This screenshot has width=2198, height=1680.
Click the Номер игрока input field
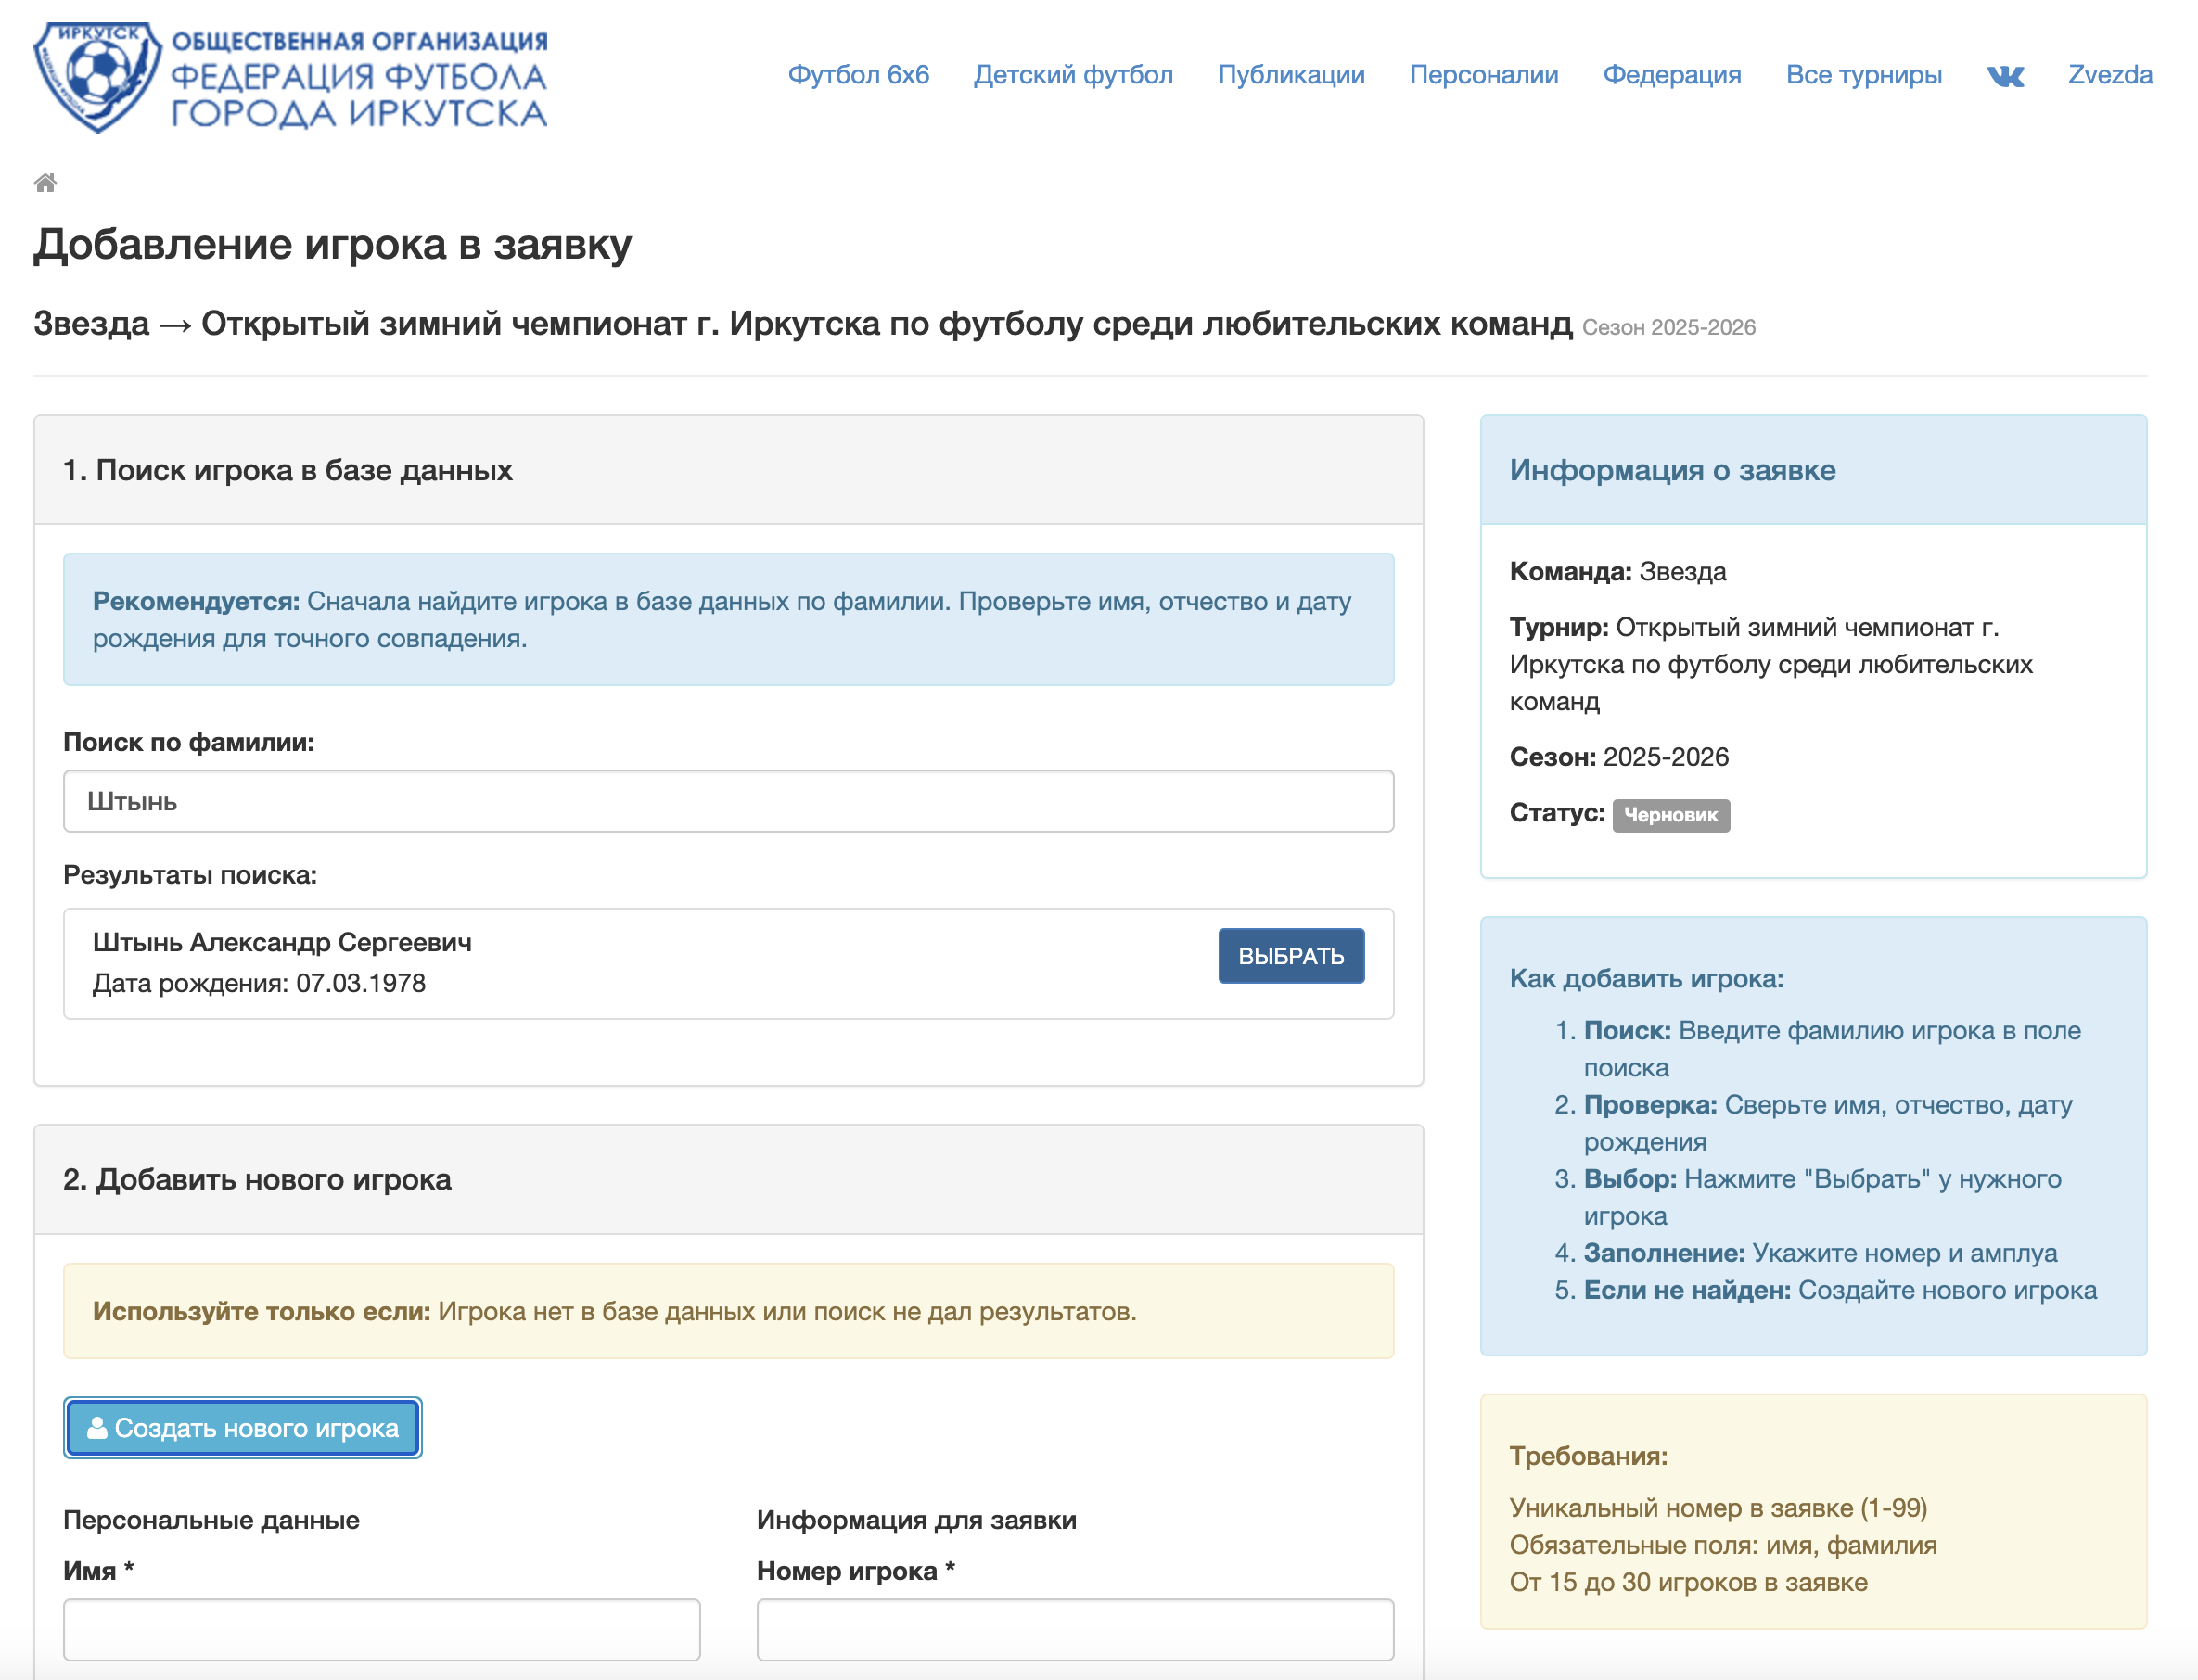(x=1074, y=1628)
